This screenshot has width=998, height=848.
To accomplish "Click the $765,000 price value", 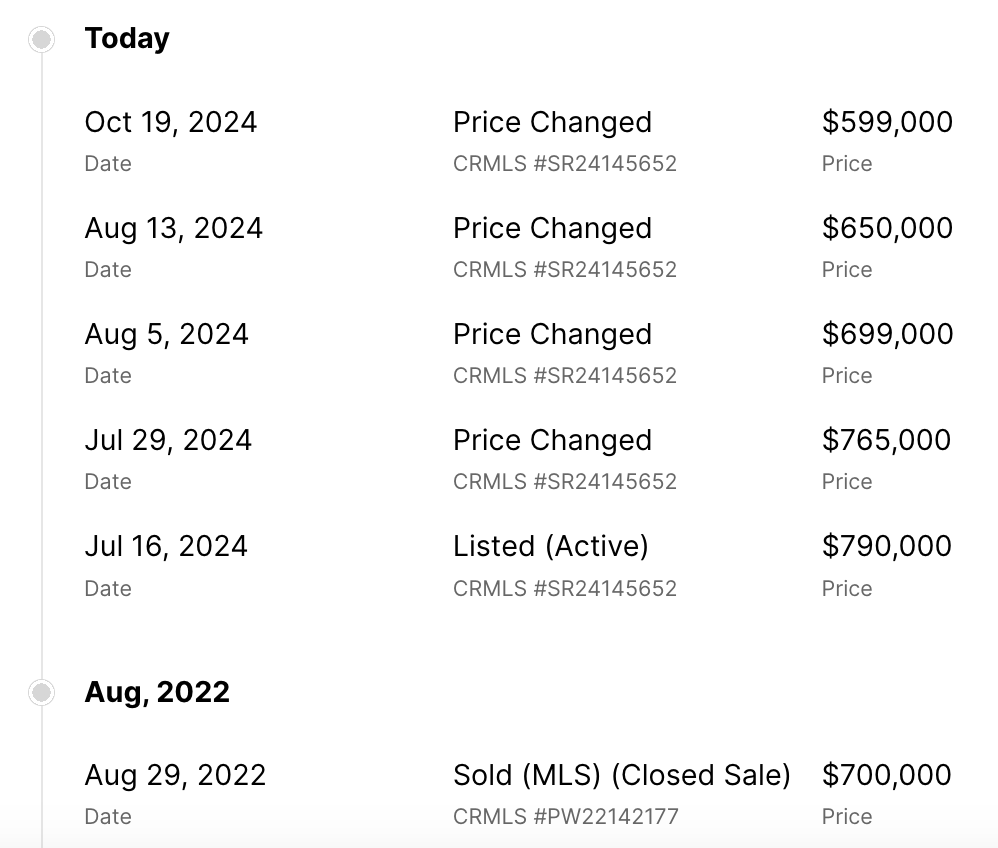I will 887,440.
